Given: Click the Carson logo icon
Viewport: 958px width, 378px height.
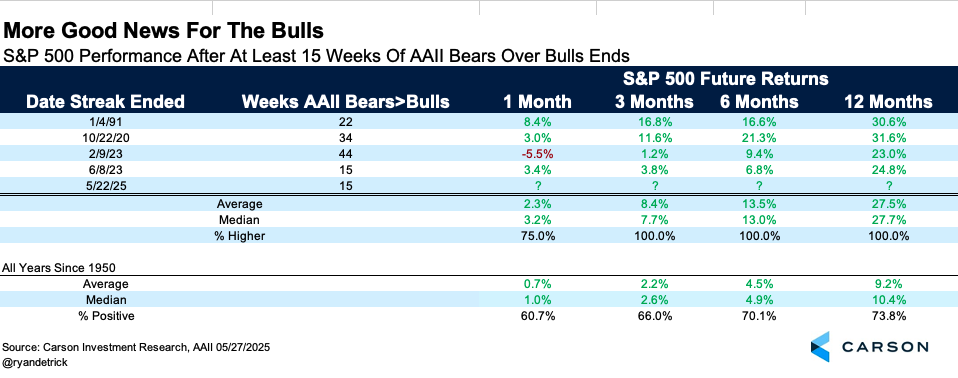Looking at the screenshot, I should [820, 347].
